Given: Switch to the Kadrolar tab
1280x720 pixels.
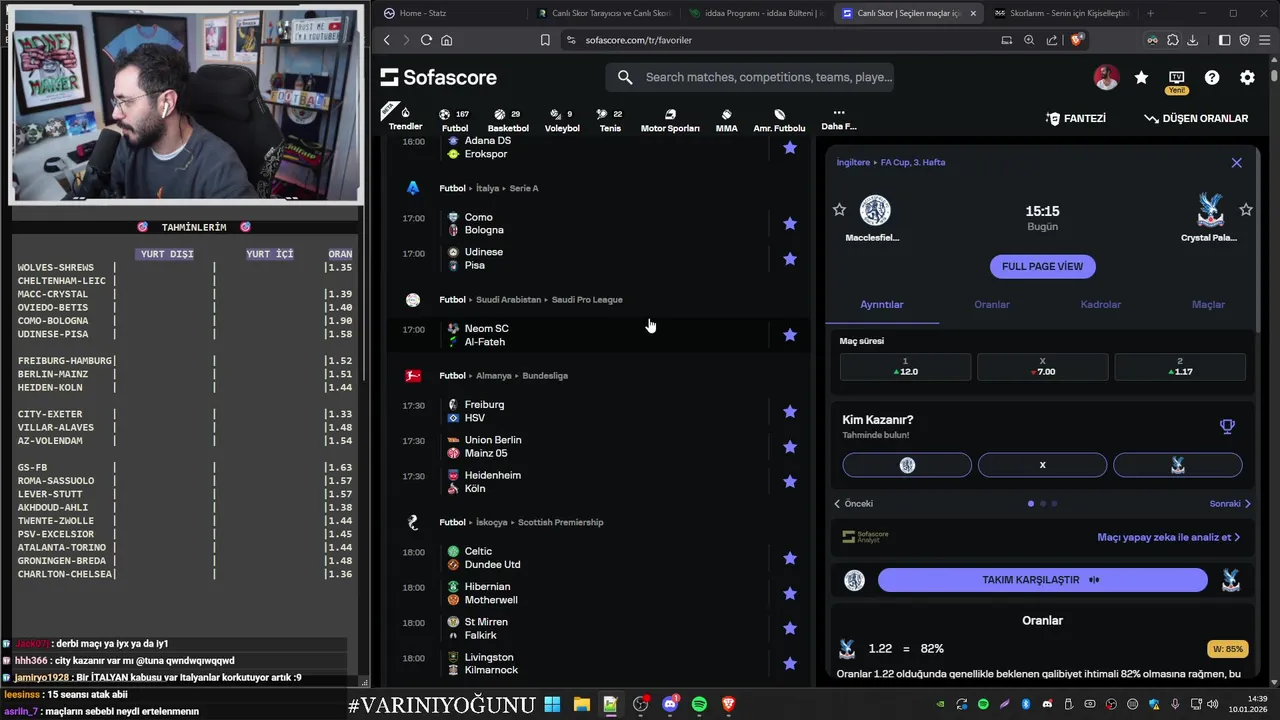Looking at the screenshot, I should [1100, 304].
